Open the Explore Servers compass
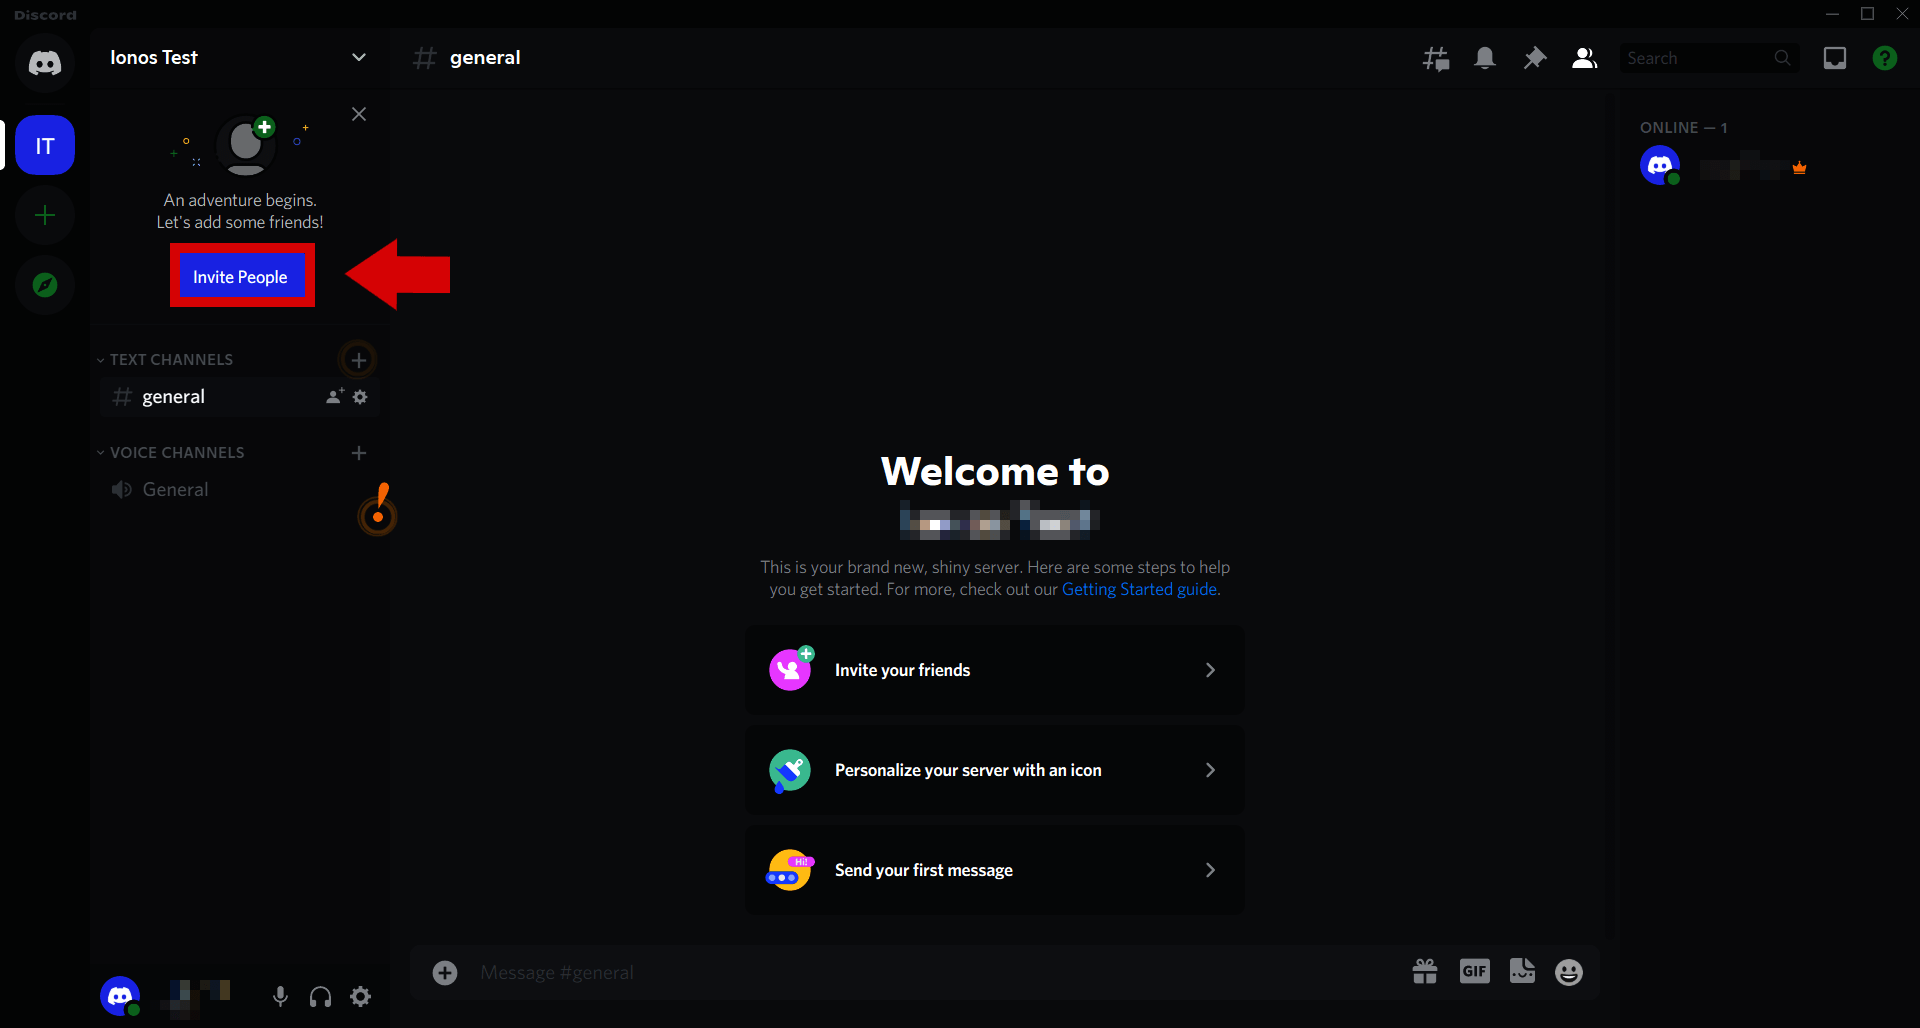1920x1028 pixels. pyautogui.click(x=44, y=284)
